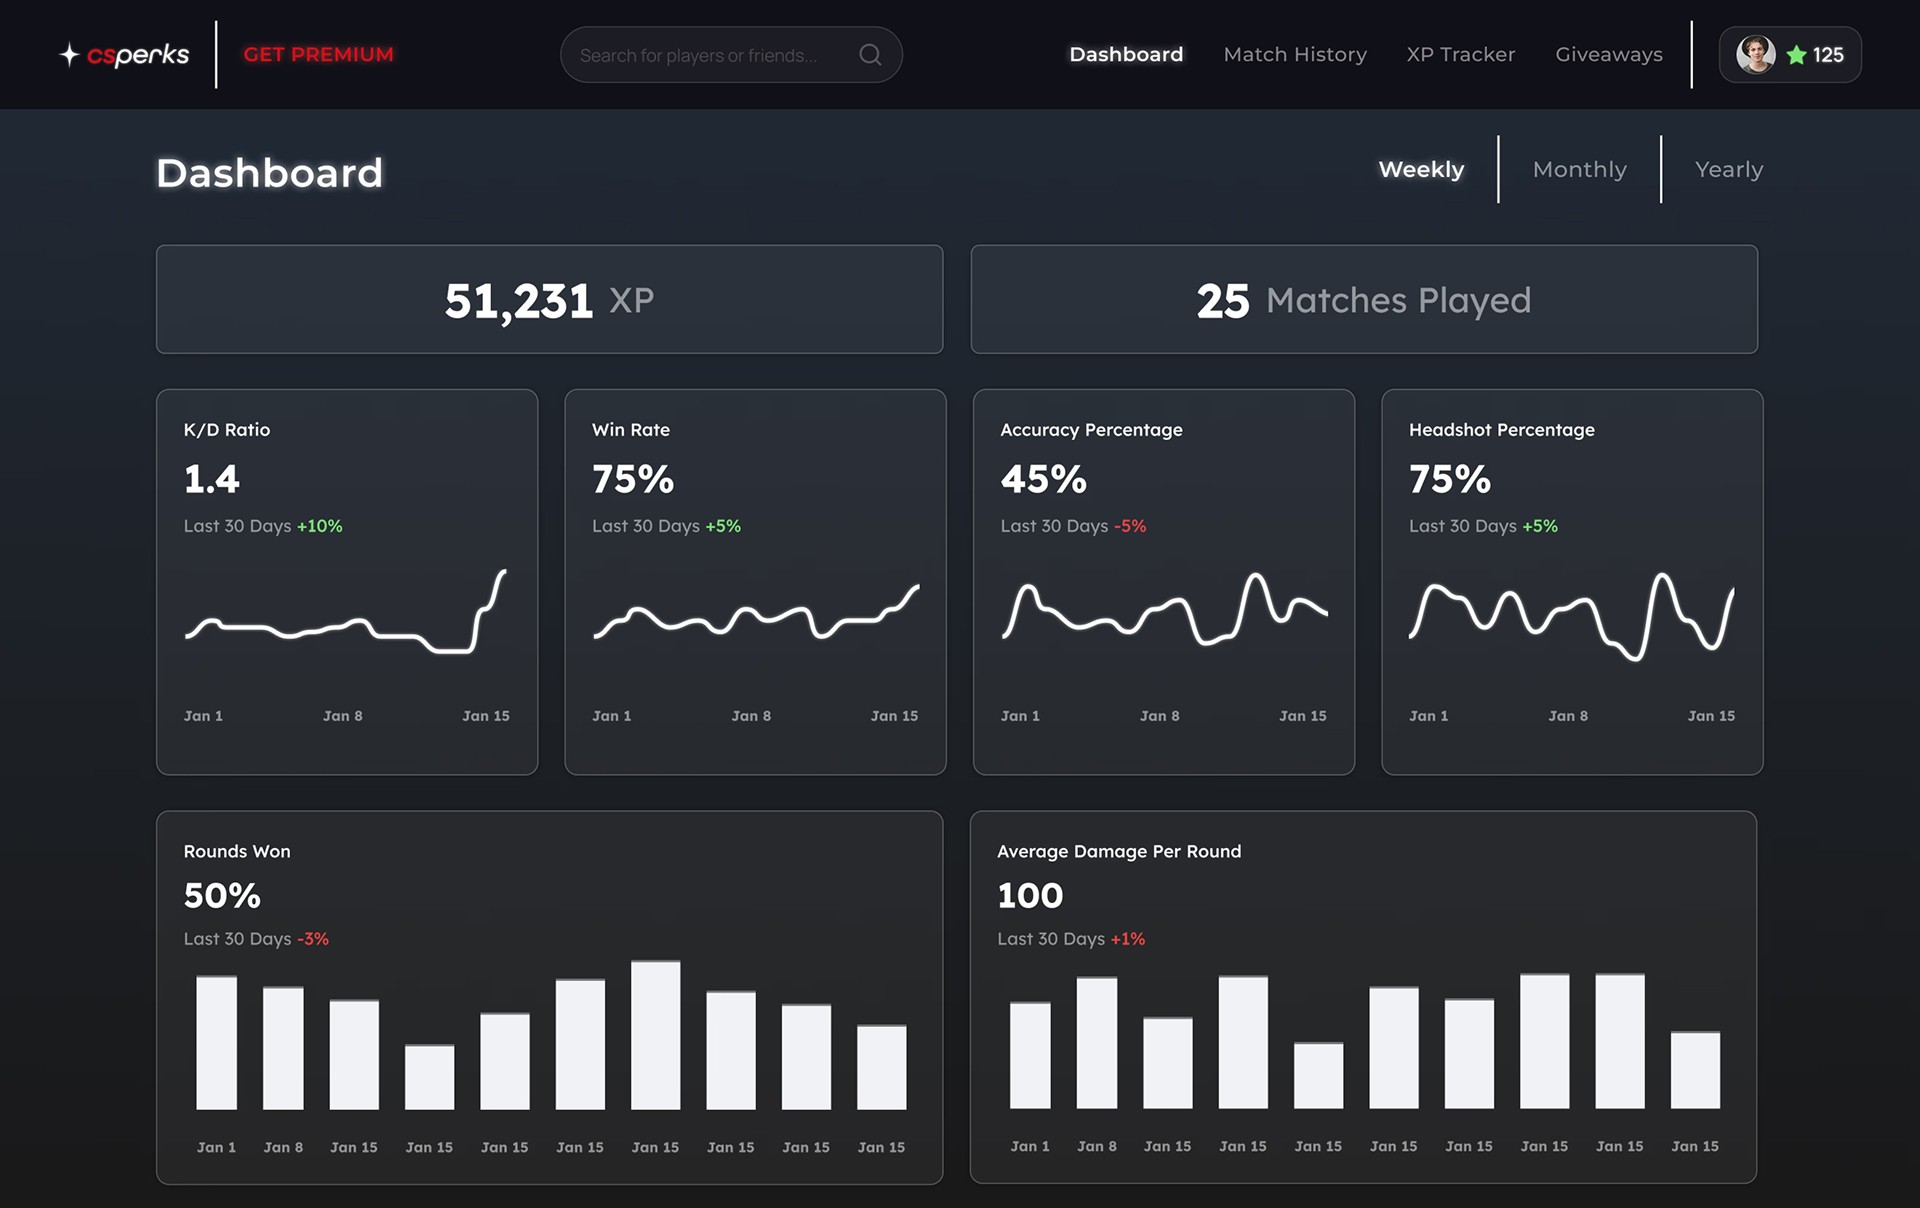Go to Match History page

[x=1295, y=55]
